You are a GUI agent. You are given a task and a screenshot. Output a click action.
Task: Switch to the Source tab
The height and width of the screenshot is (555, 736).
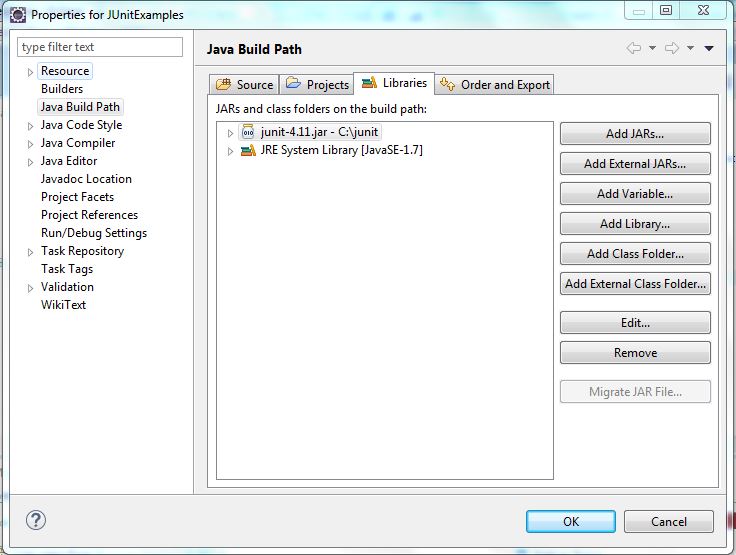click(244, 85)
